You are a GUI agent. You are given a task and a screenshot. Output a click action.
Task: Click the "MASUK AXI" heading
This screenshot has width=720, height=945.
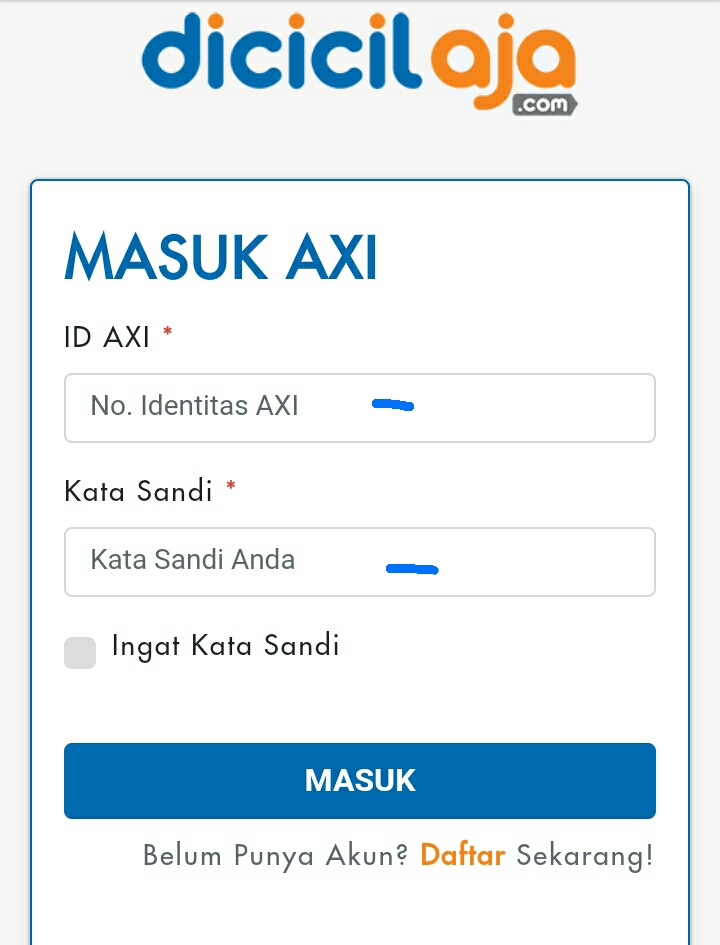[221, 257]
